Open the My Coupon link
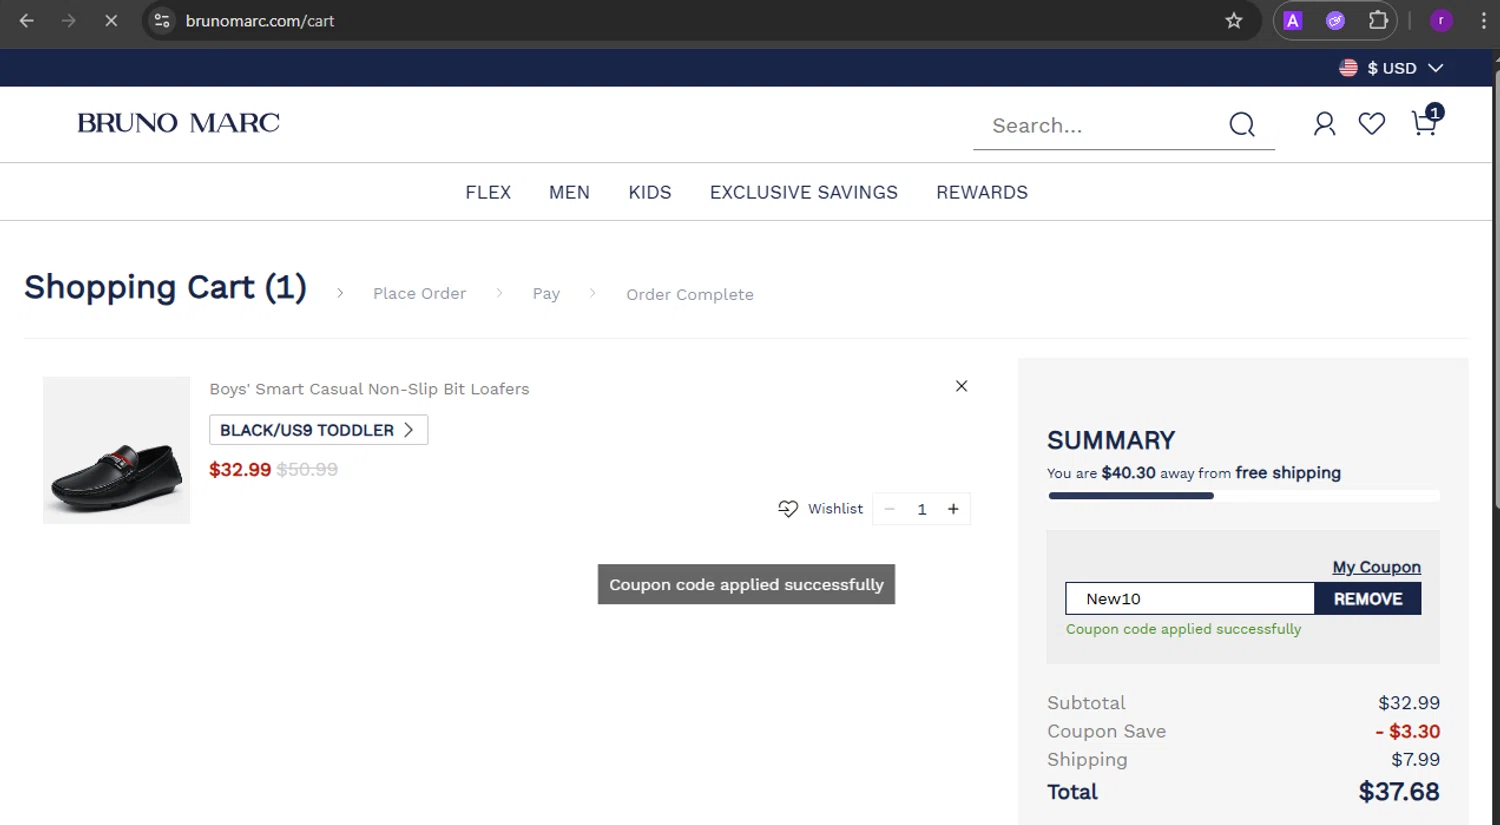 [x=1376, y=567]
